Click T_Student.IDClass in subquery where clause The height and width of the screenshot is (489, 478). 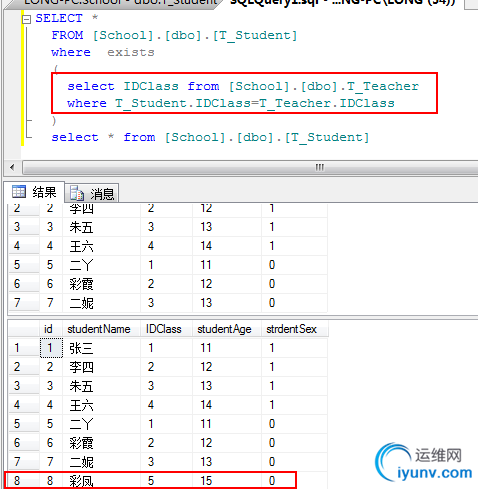click(183, 103)
